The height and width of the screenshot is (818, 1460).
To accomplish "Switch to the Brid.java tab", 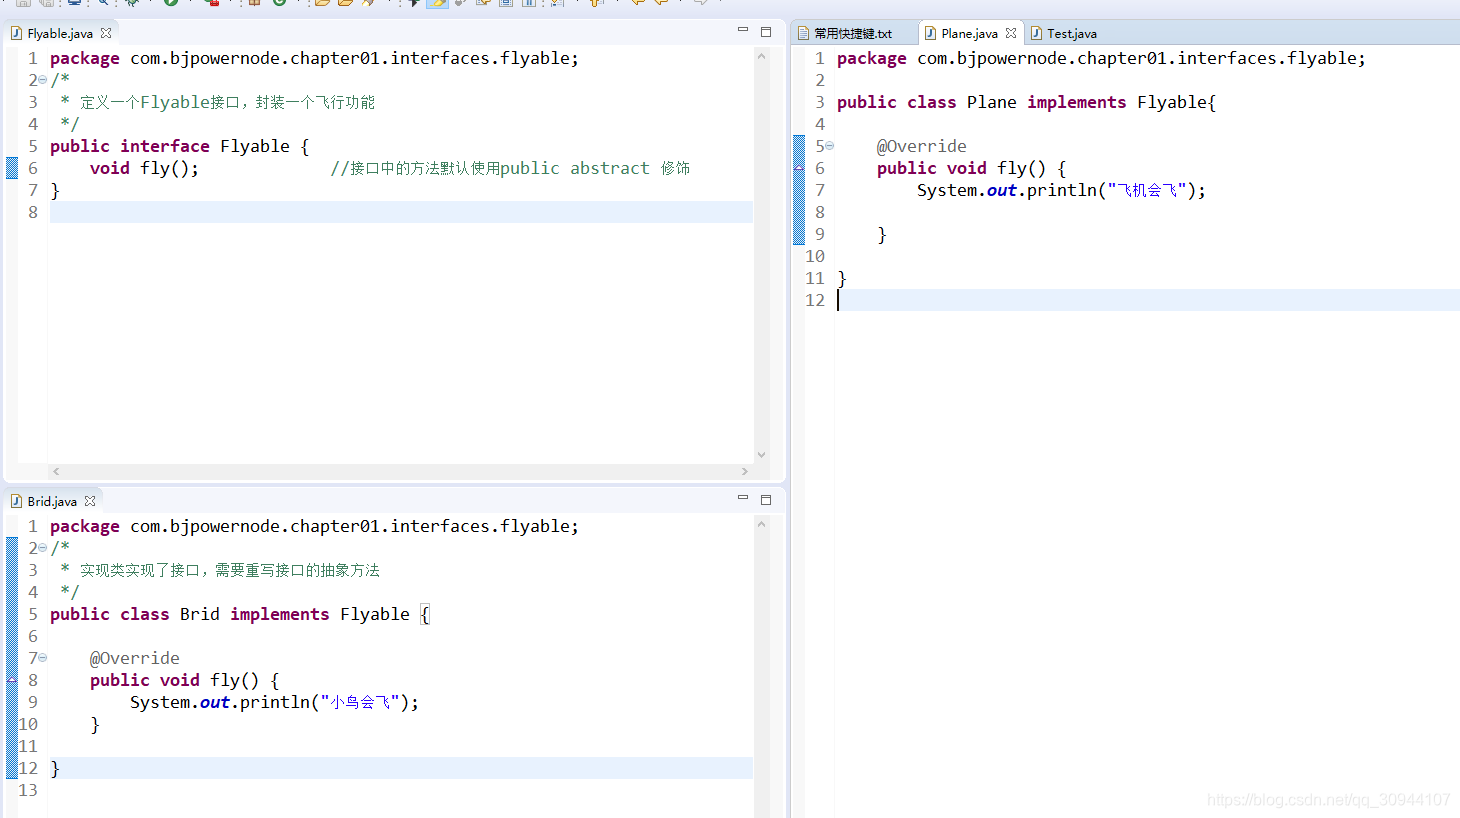I will (x=52, y=501).
